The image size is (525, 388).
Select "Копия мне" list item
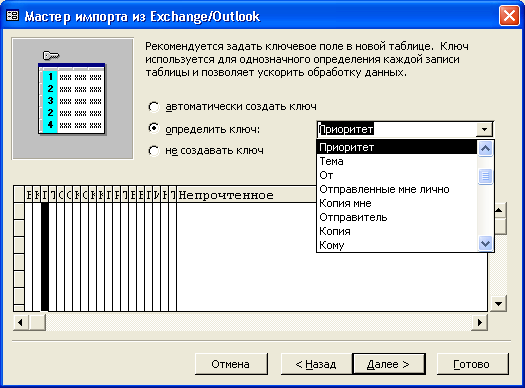[x=397, y=203]
